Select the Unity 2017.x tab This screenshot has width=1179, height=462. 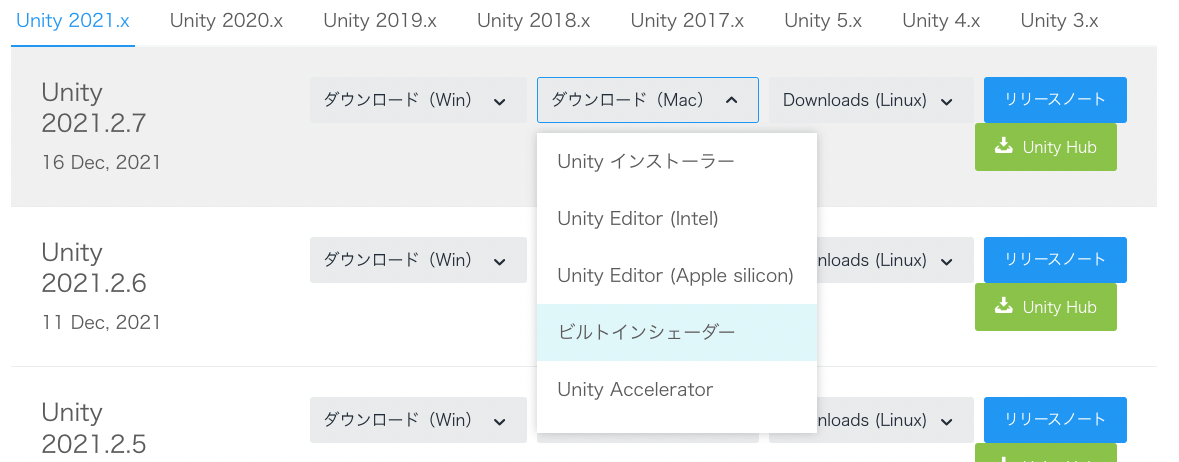687,21
